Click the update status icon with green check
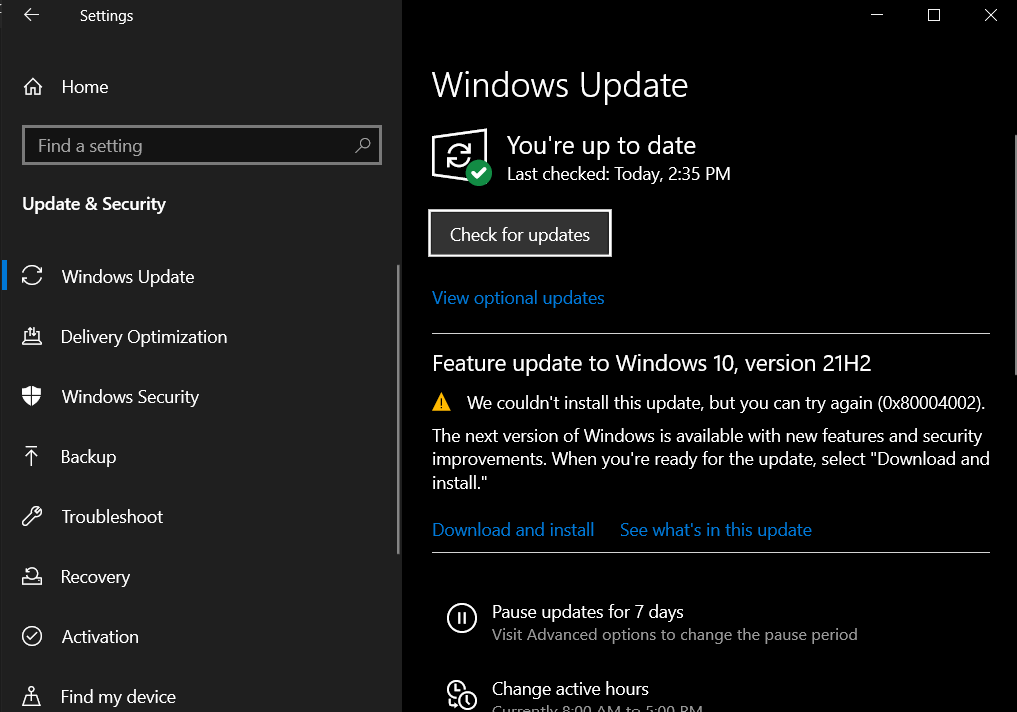 (x=462, y=157)
